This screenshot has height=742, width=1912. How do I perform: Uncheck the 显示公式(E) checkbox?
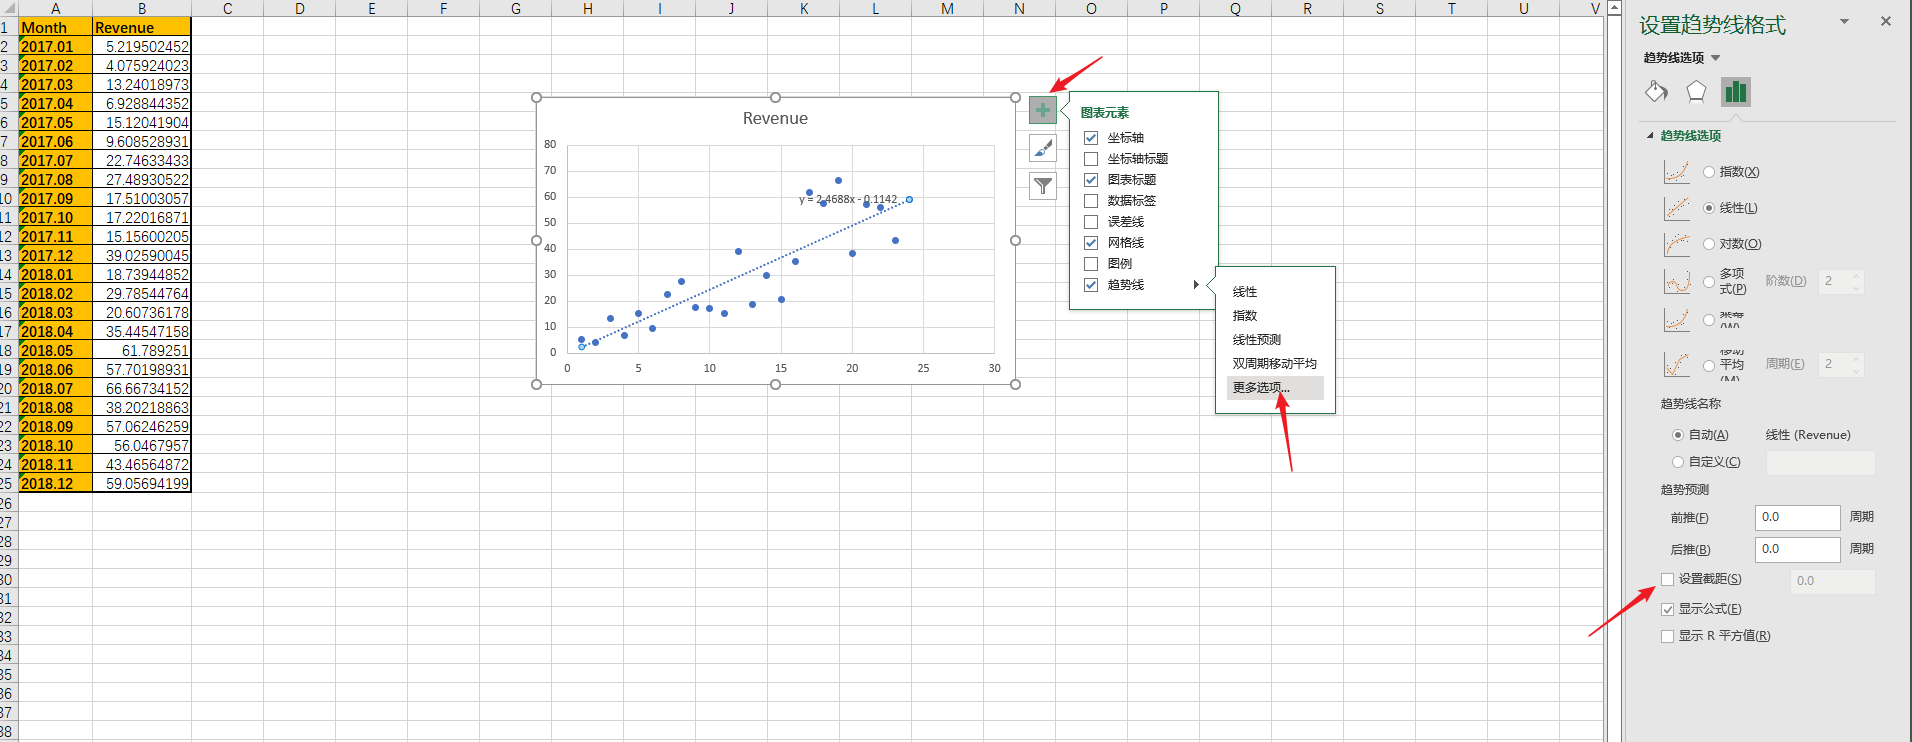tap(1667, 609)
